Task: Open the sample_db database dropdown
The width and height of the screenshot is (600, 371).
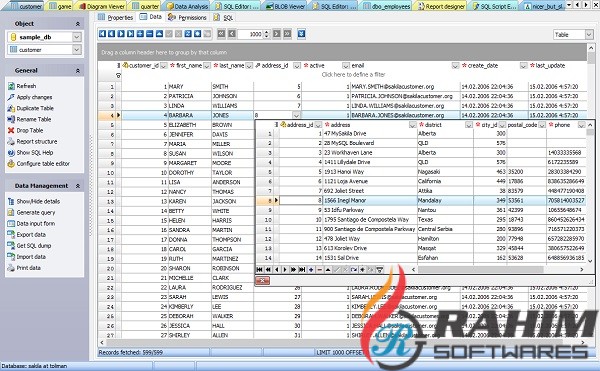Action: pyautogui.click(x=77, y=37)
